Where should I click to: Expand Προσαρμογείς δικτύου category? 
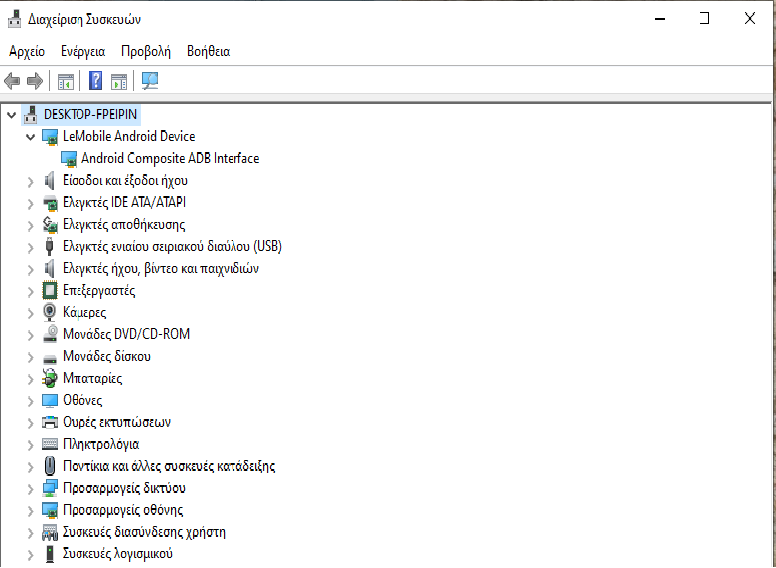[30, 489]
